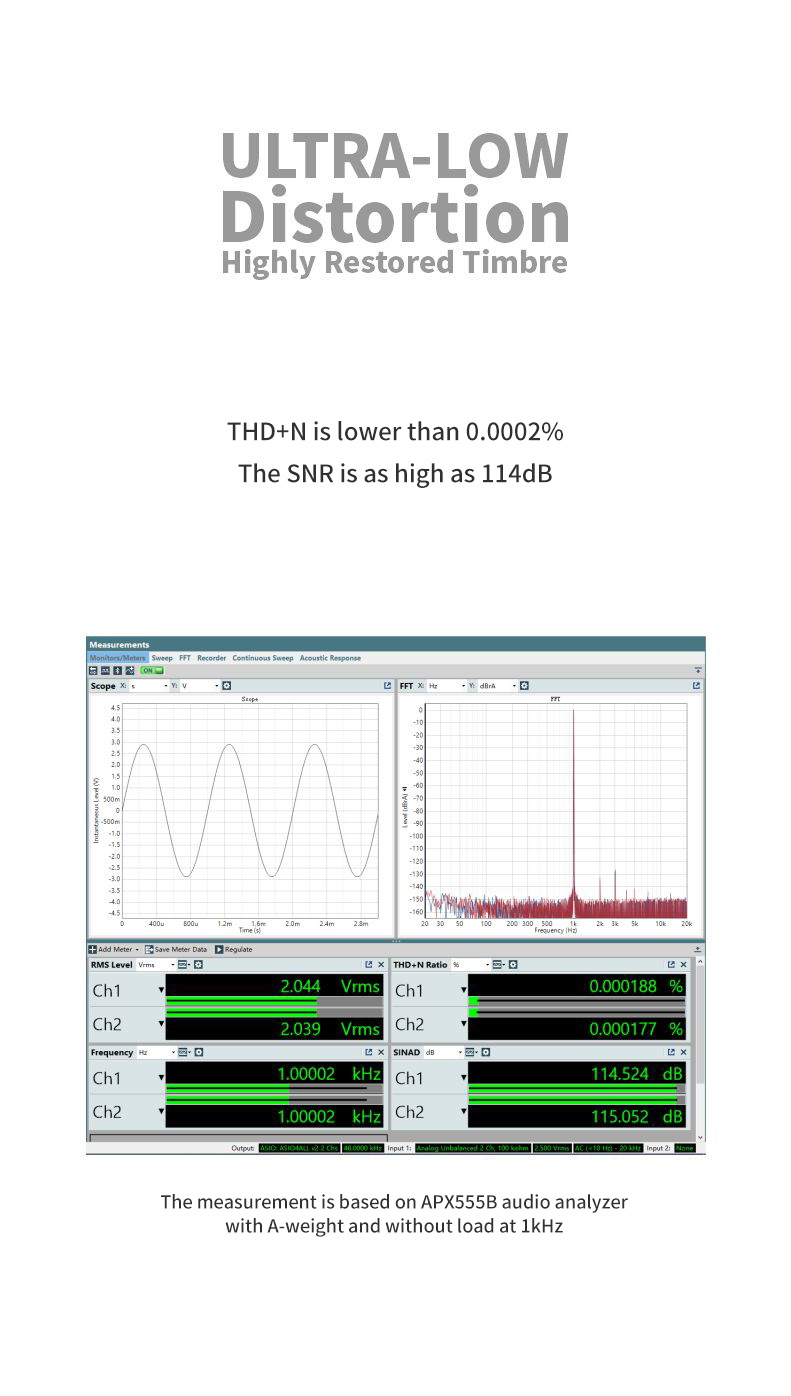791x1396 pixels.
Task: Click the Regulate button
Action: click(x=234, y=949)
